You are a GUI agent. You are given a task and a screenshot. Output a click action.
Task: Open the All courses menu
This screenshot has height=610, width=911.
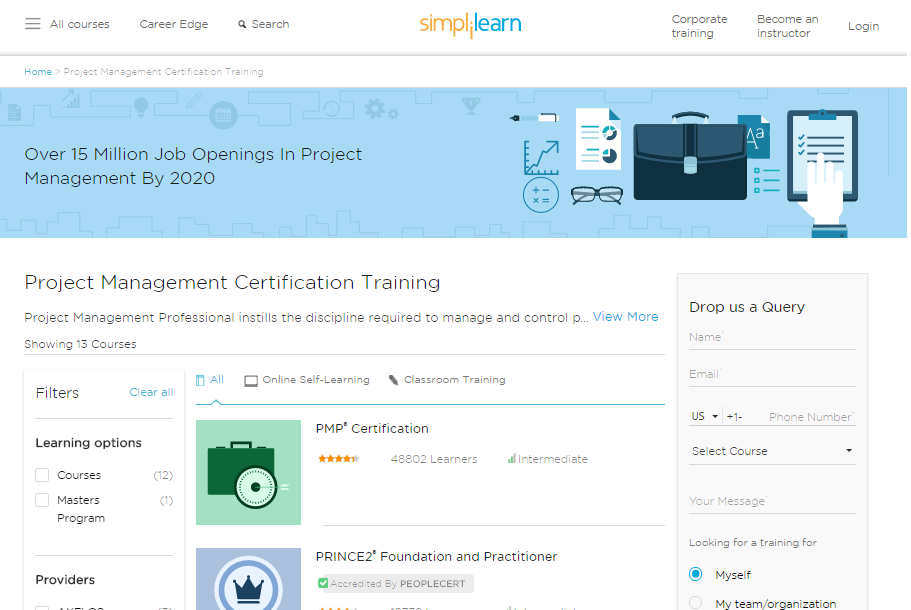79,24
